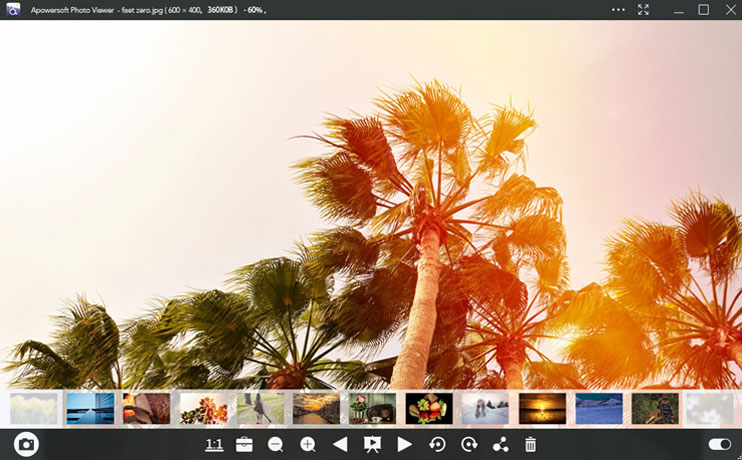Click the screenshot camera icon
The height and width of the screenshot is (460, 742).
[26, 444]
